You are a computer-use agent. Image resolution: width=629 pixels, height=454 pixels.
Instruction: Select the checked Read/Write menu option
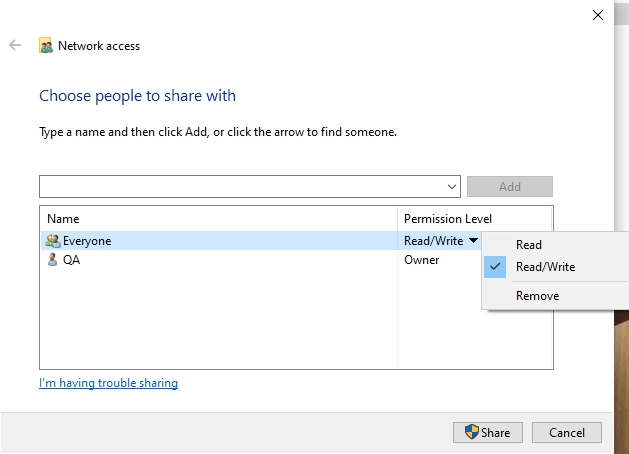(545, 267)
